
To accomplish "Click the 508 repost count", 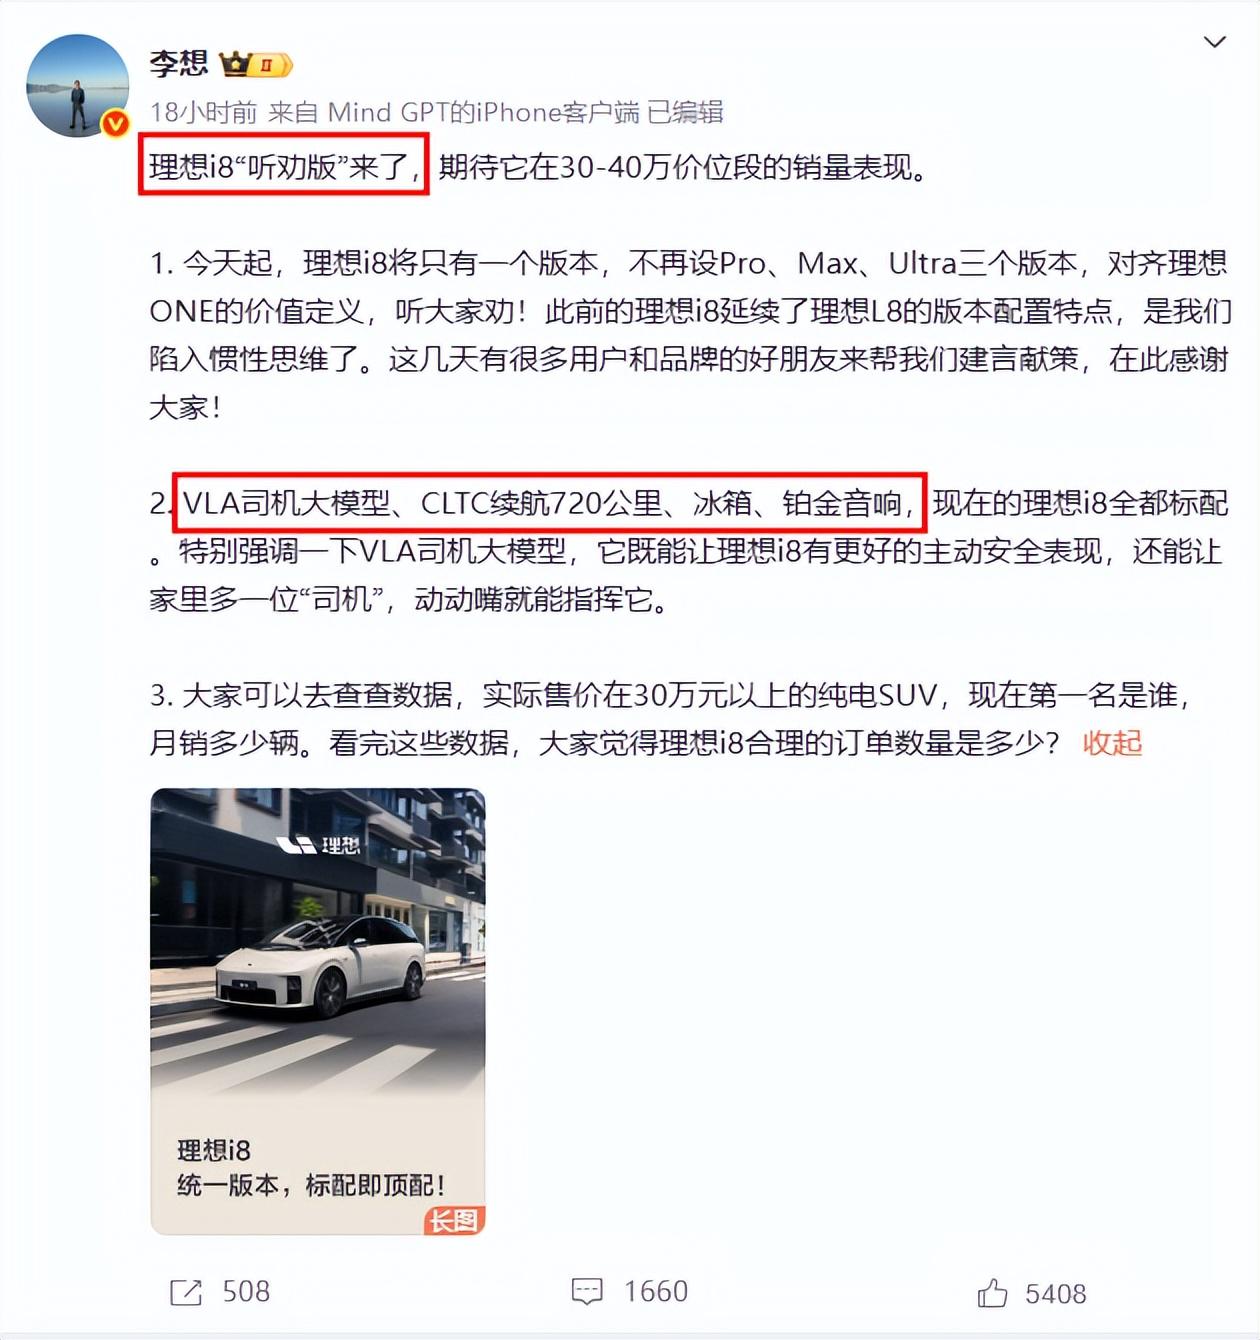I will [x=246, y=1292].
